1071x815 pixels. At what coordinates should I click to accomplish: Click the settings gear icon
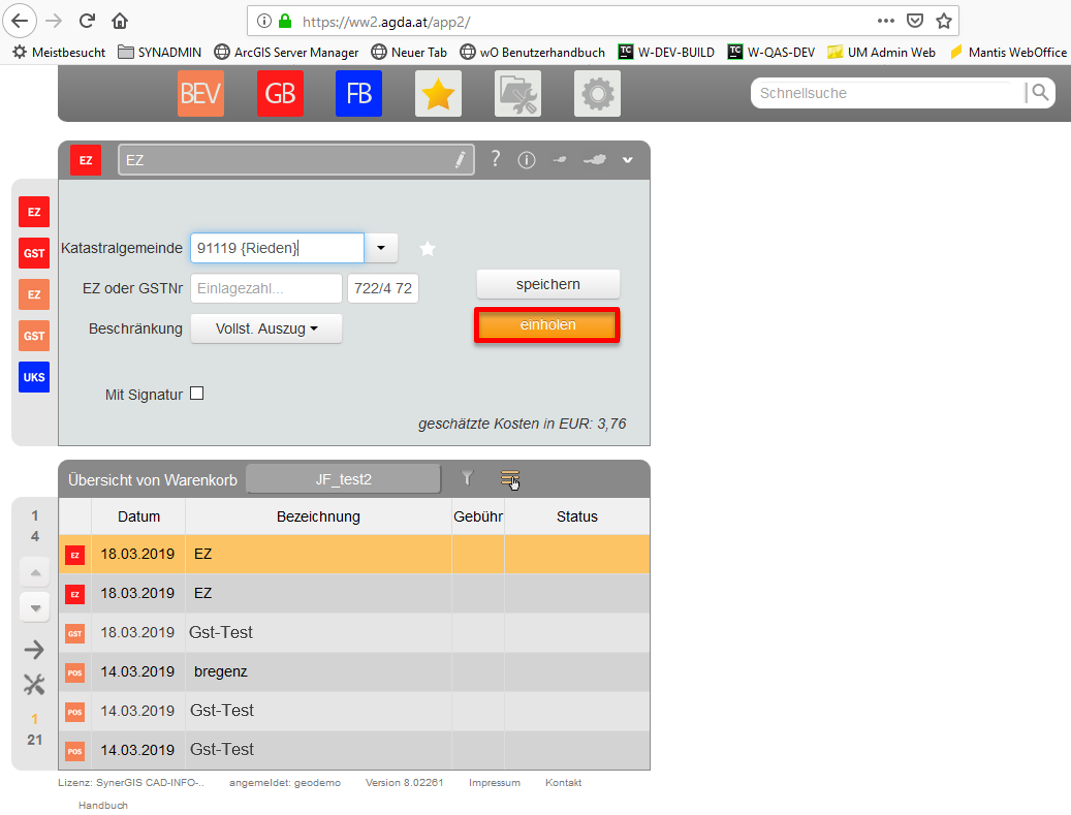pos(597,93)
